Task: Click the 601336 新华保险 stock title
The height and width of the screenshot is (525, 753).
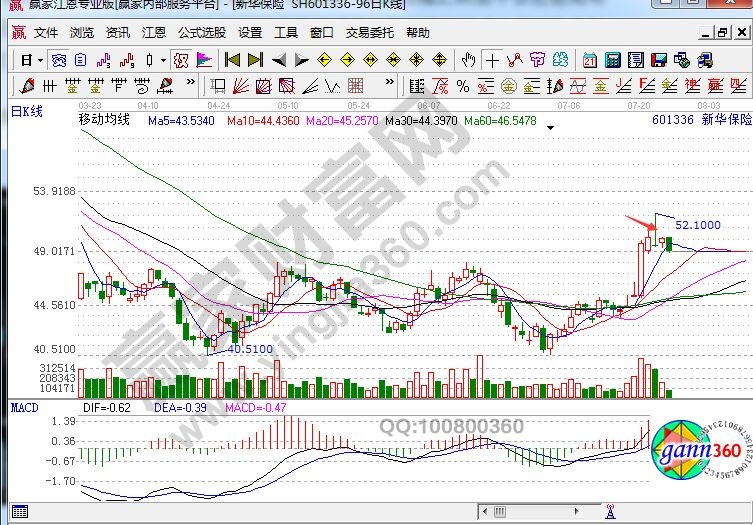Action: [702, 120]
